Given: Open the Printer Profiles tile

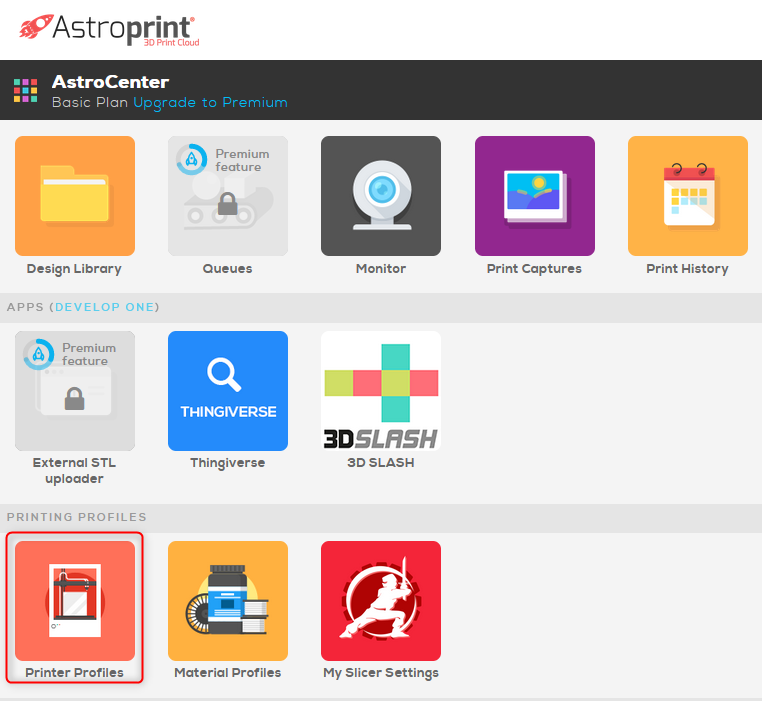Looking at the screenshot, I should pyautogui.click(x=75, y=601).
